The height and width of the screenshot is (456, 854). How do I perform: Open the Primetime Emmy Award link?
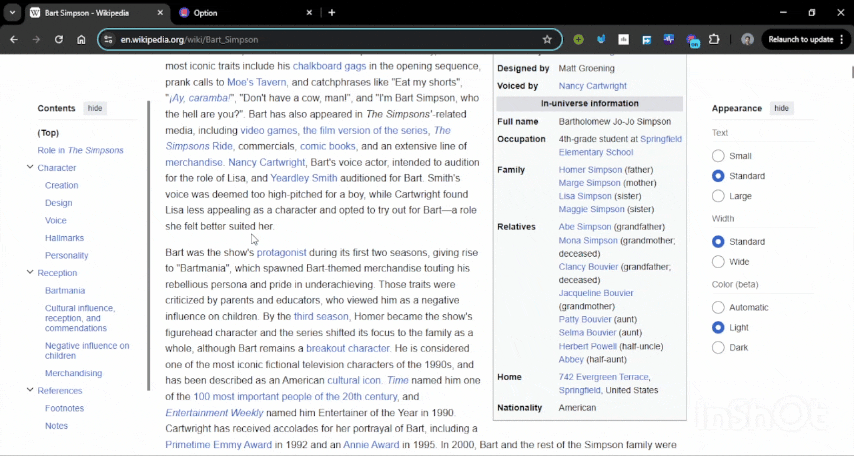(218, 445)
